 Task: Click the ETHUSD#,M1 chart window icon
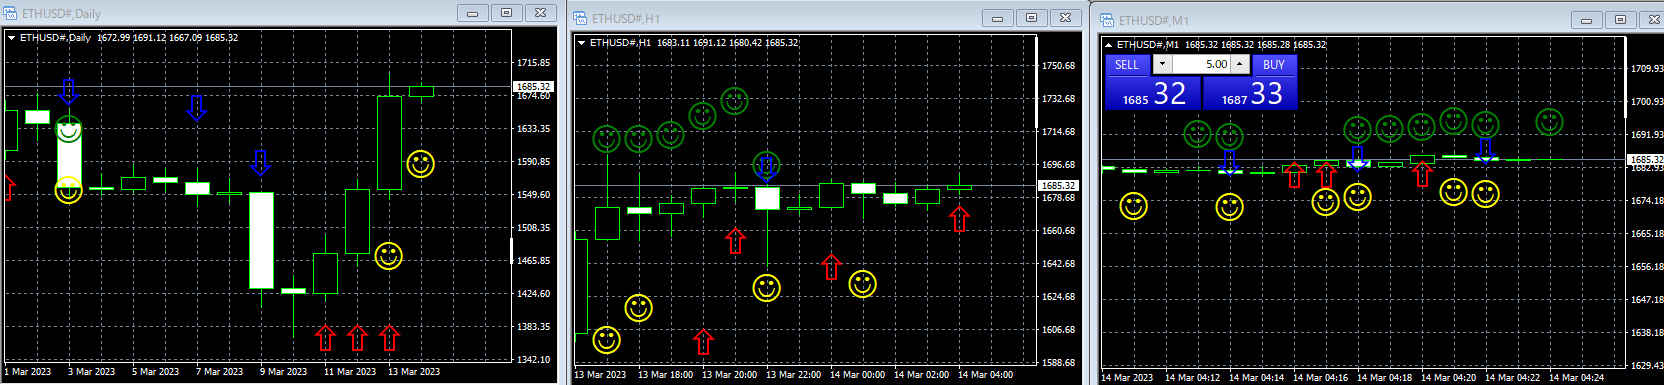(x=1107, y=20)
